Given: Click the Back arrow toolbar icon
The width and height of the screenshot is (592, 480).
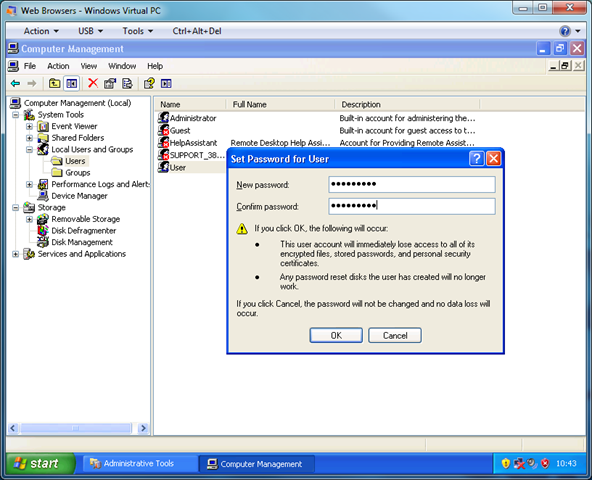Looking at the screenshot, I should (15, 83).
